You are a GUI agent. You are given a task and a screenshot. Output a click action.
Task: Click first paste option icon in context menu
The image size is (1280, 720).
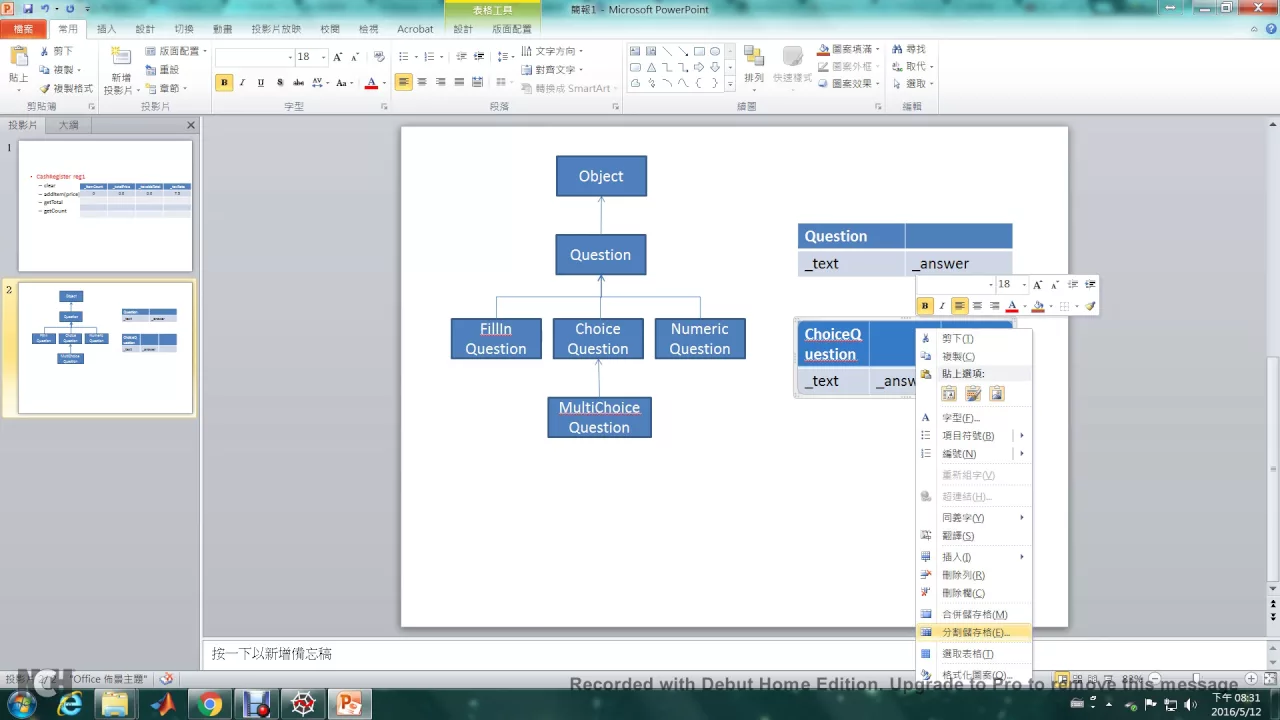(949, 394)
